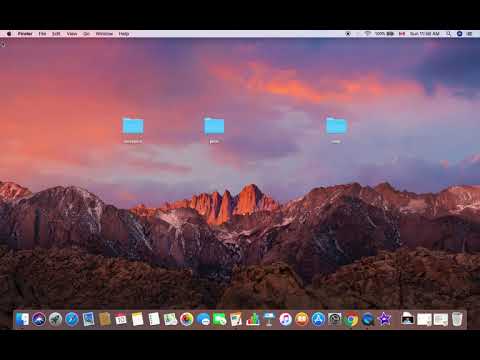This screenshot has height=360, width=480.
Task: Open Mail stamp icon in Dock
Action: pyautogui.click(x=88, y=319)
